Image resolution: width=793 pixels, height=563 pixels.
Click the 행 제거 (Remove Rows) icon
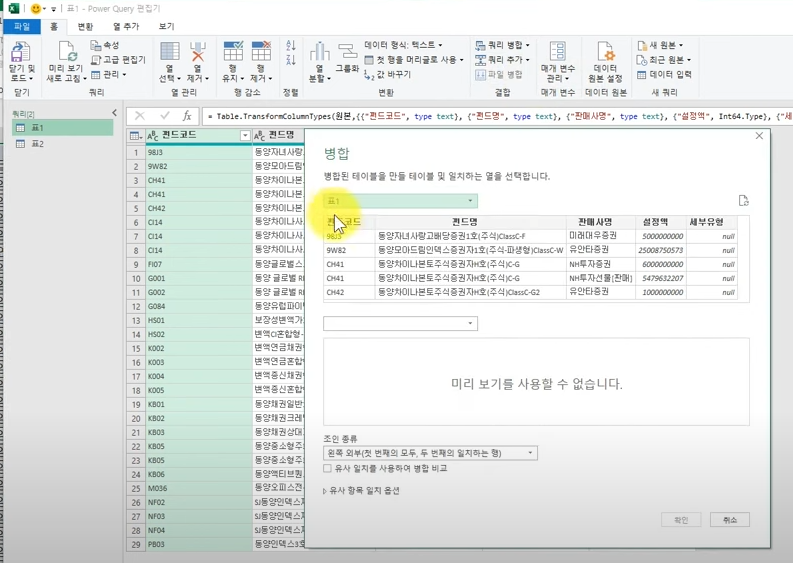[x=261, y=52]
